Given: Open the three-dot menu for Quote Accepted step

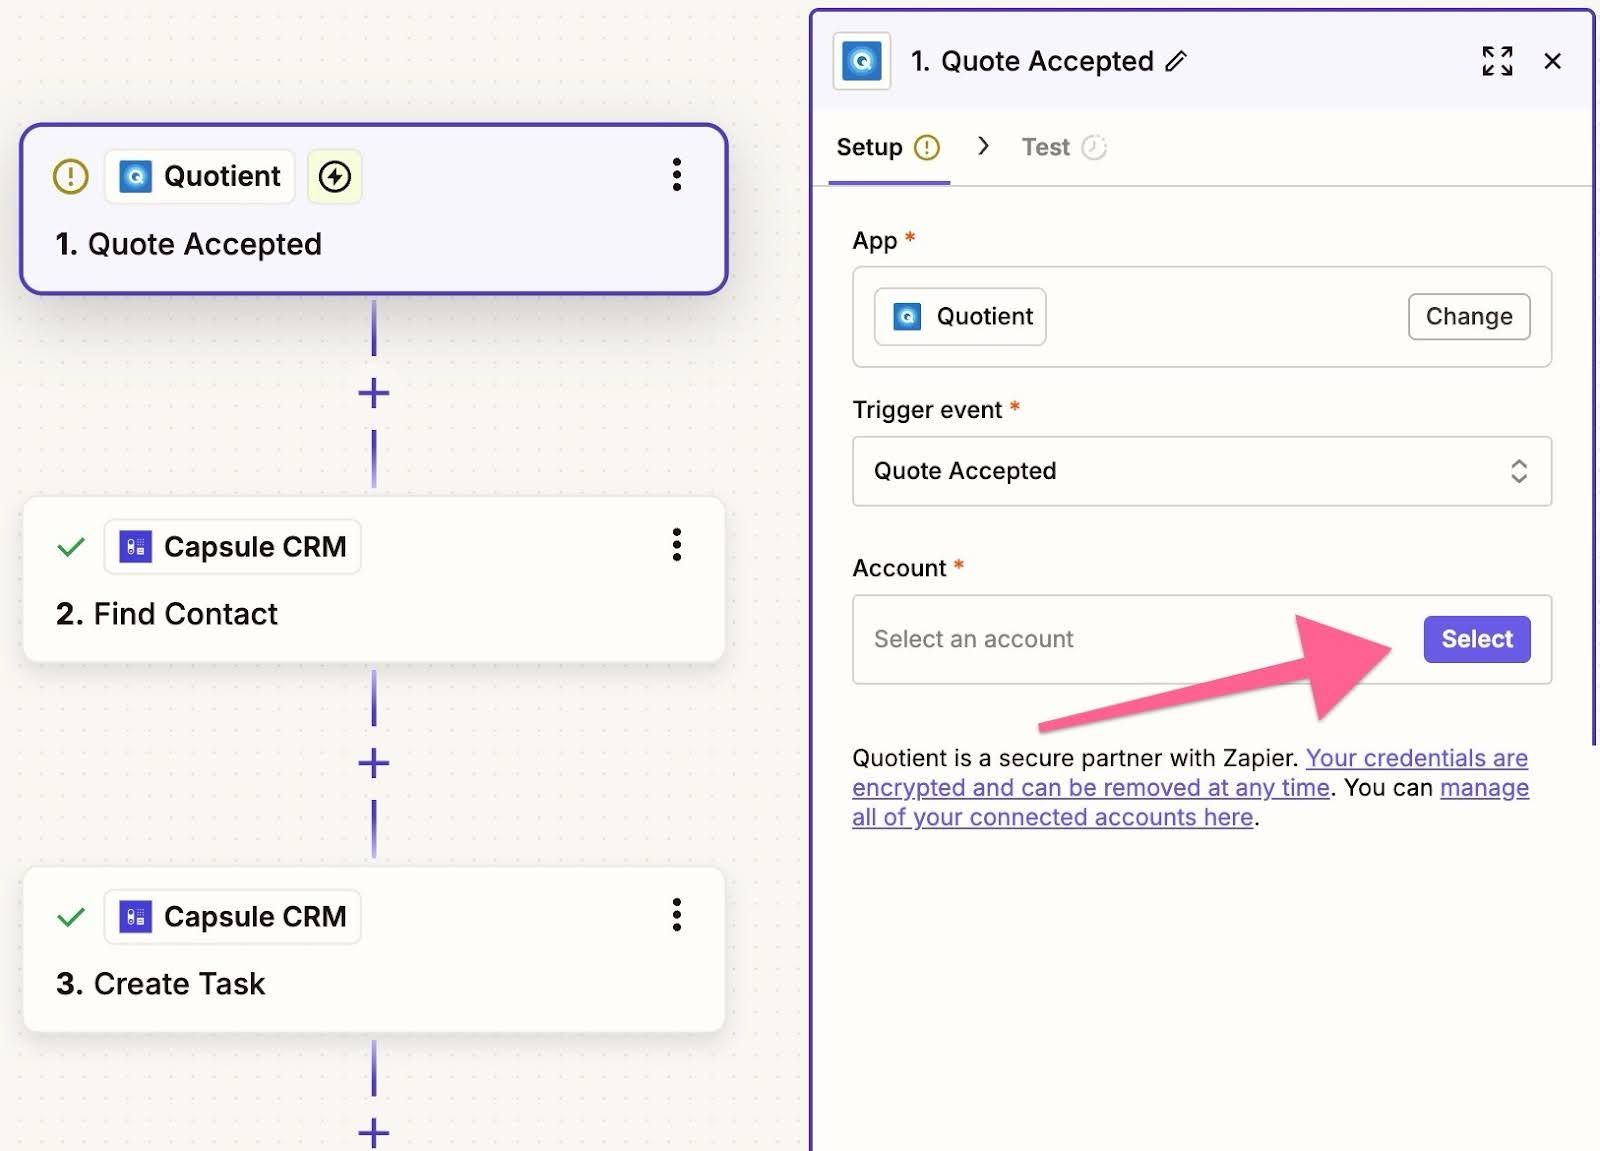Looking at the screenshot, I should click(x=677, y=175).
